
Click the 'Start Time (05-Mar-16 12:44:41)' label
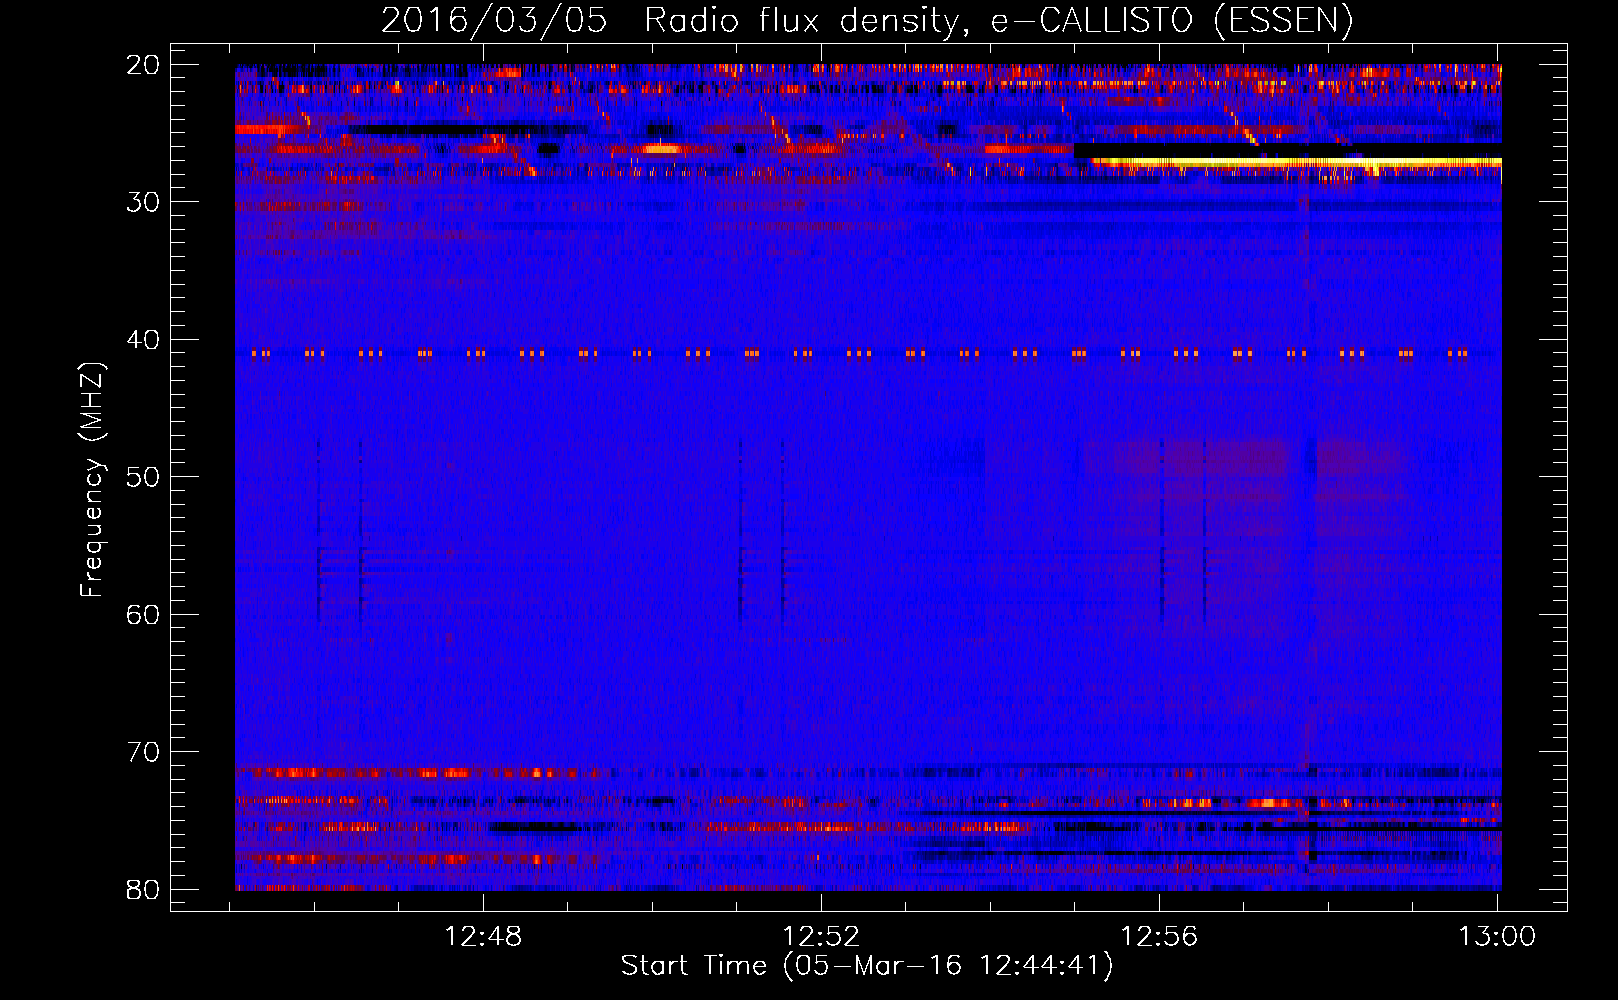tap(867, 966)
